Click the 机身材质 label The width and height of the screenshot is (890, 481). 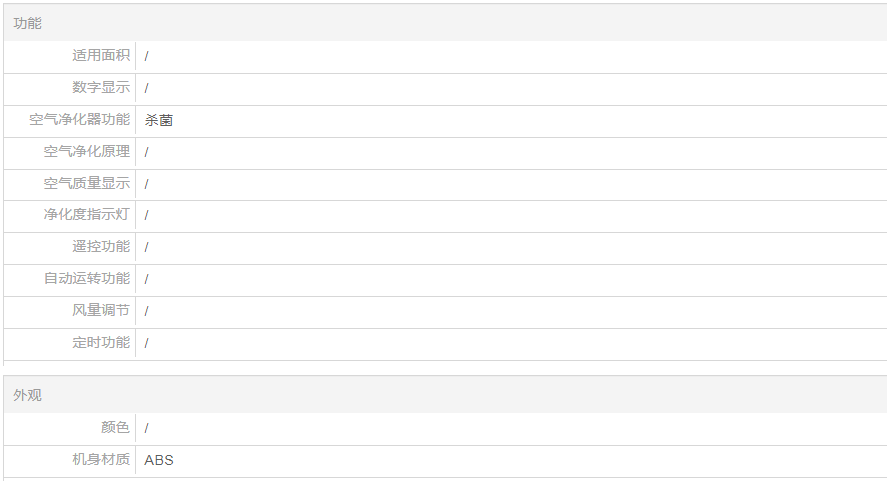(x=101, y=460)
